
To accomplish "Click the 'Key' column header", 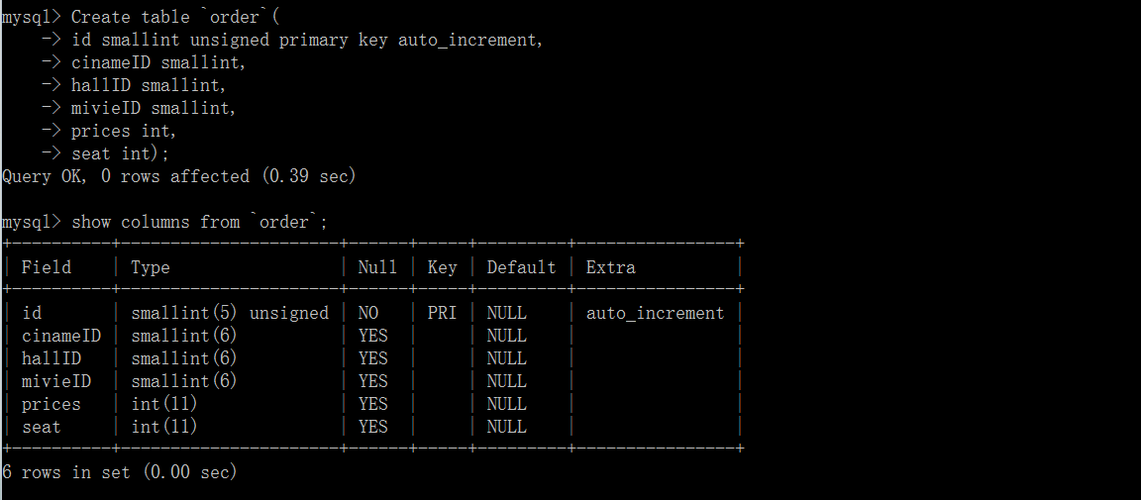I will point(442,267).
